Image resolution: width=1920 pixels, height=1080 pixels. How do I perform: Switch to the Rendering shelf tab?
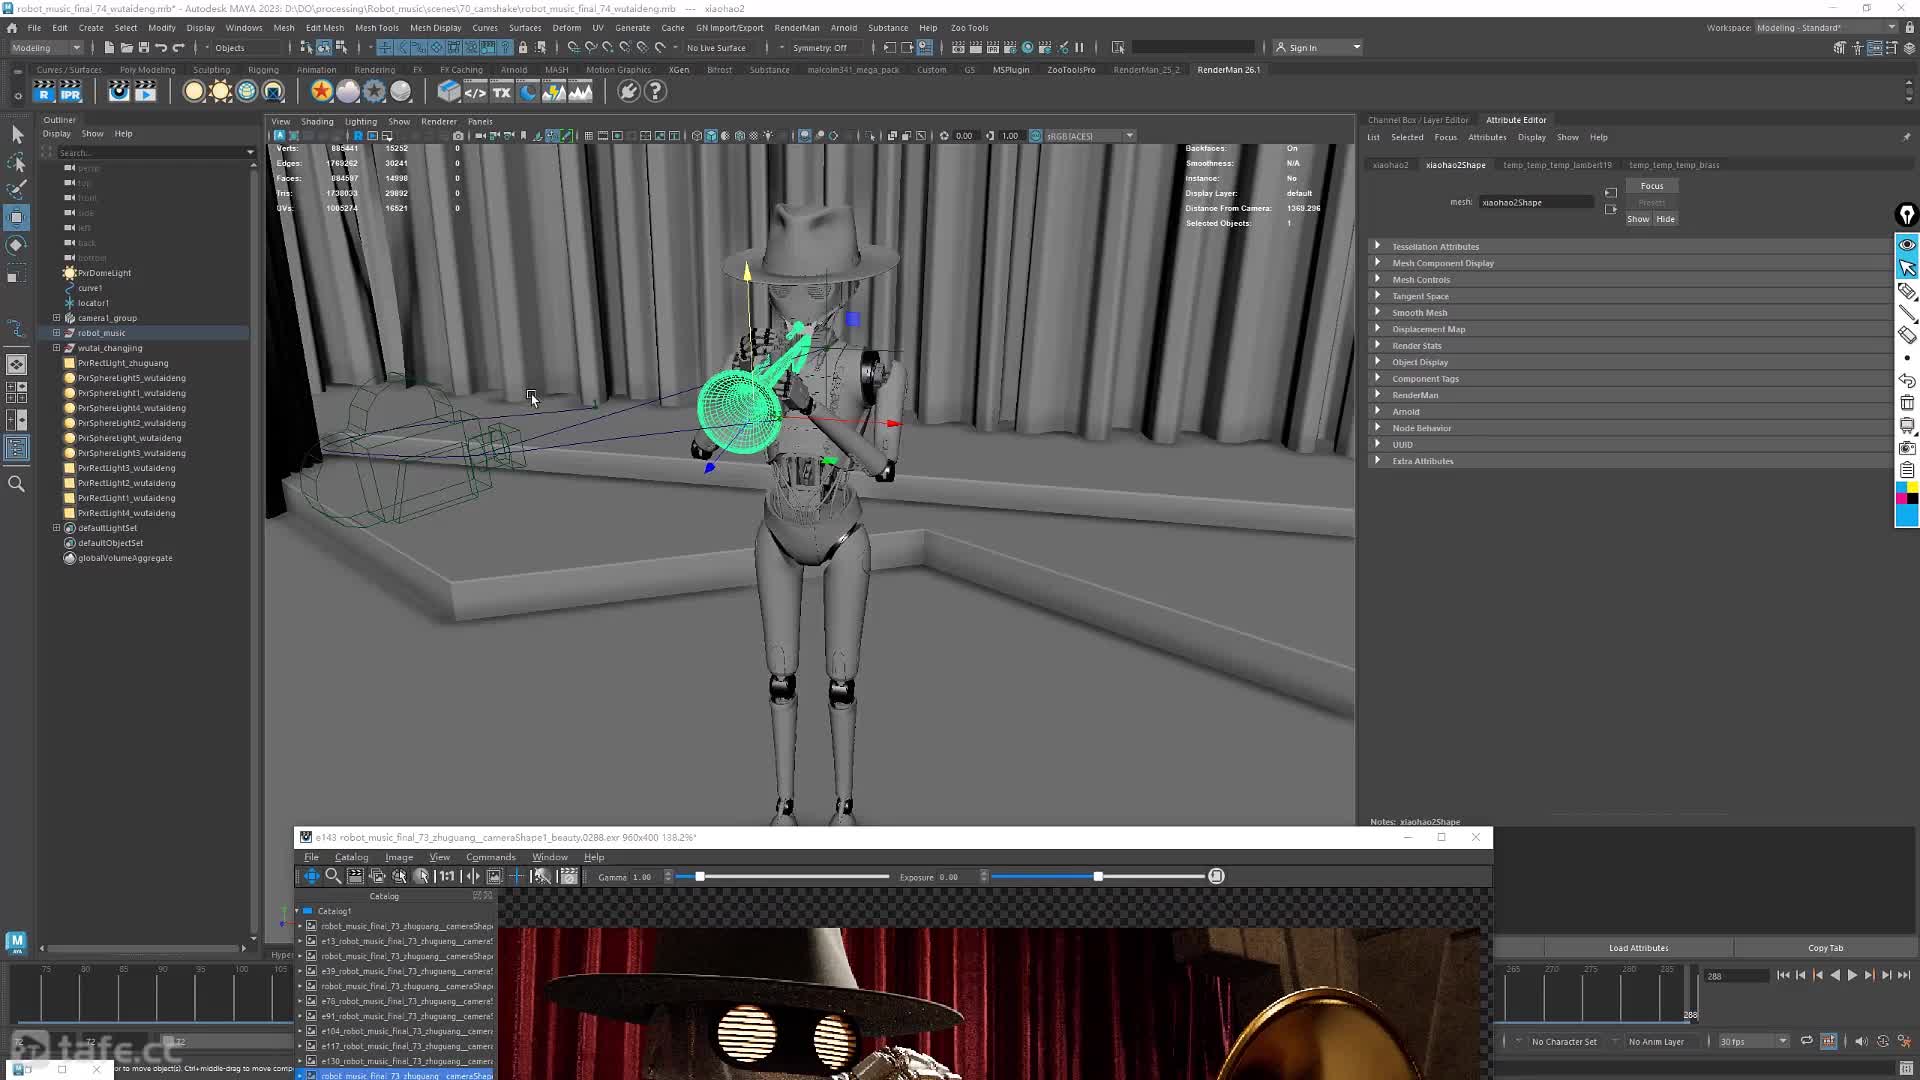click(x=375, y=70)
